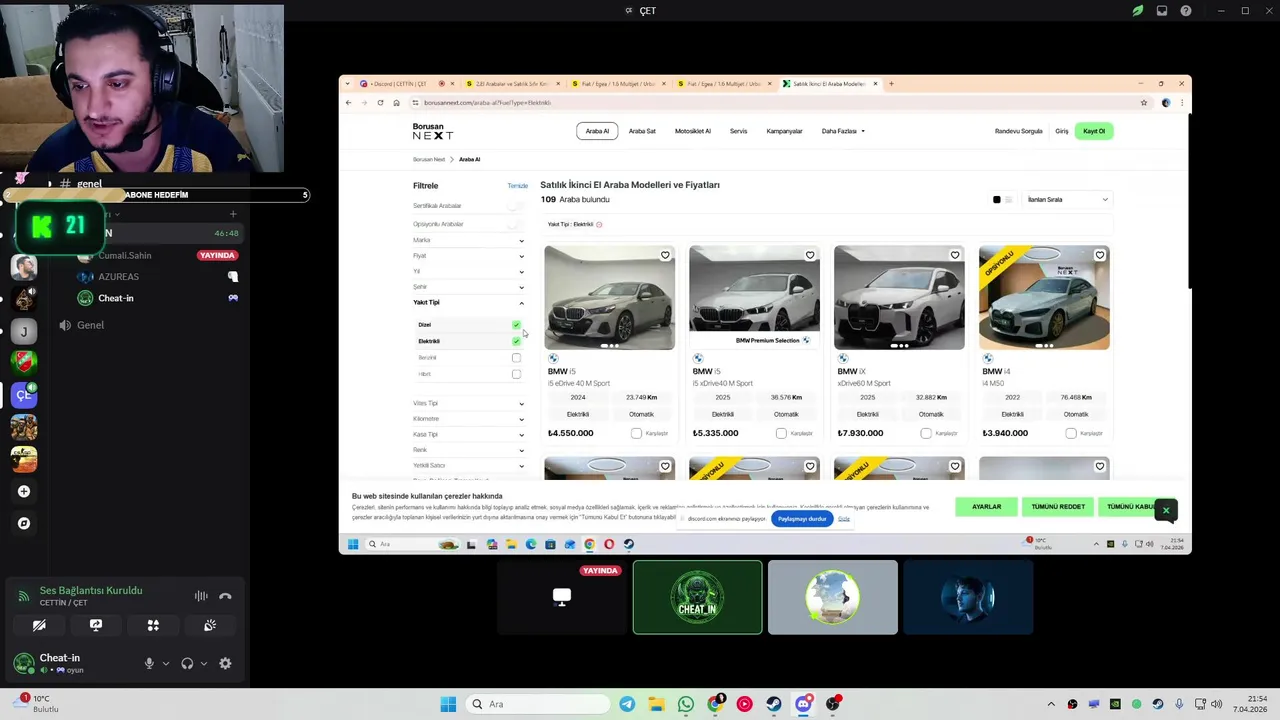Collapse the Yakıt Tipi filter
The height and width of the screenshot is (720, 1280).
click(469, 302)
